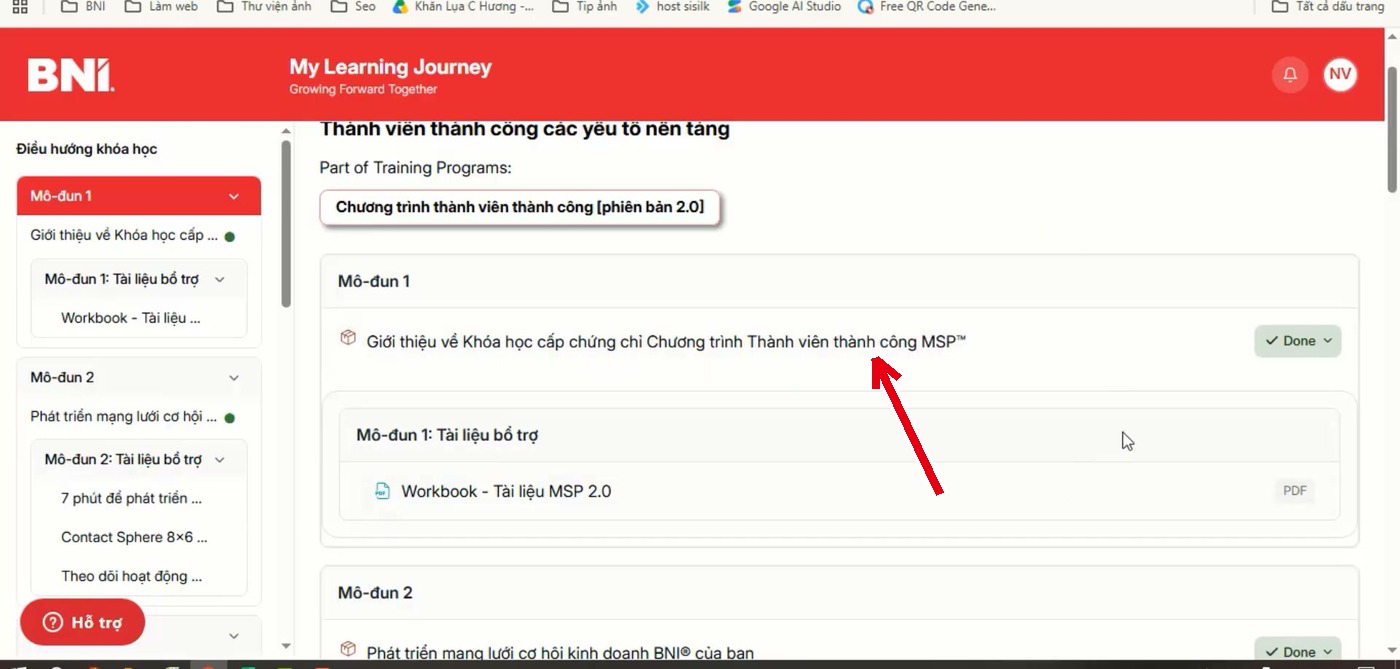1400x669 pixels.
Task: Click Thành viên thành công page title
Action: point(525,129)
